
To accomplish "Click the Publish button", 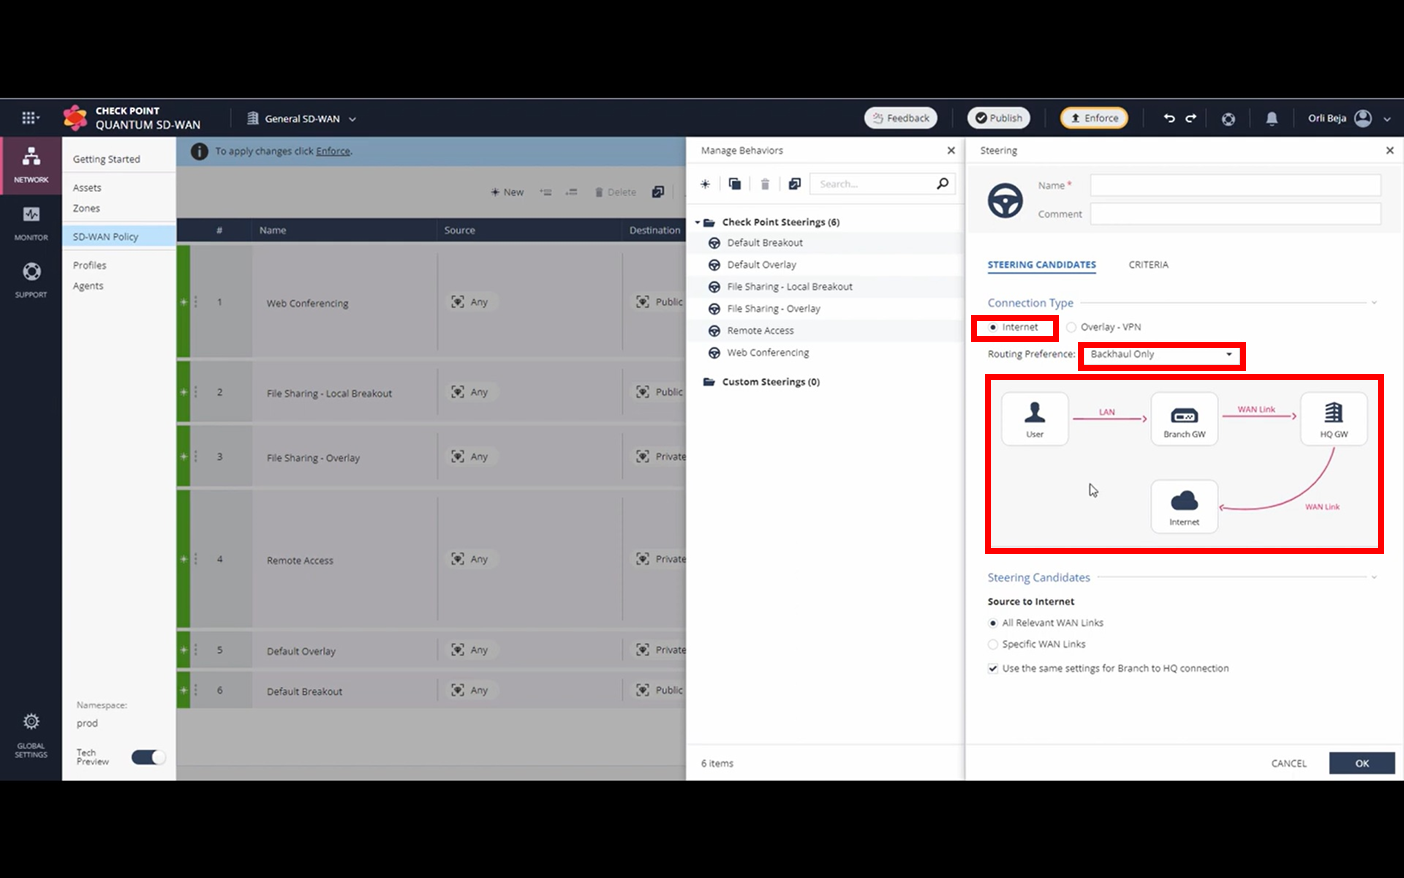I will click(998, 118).
